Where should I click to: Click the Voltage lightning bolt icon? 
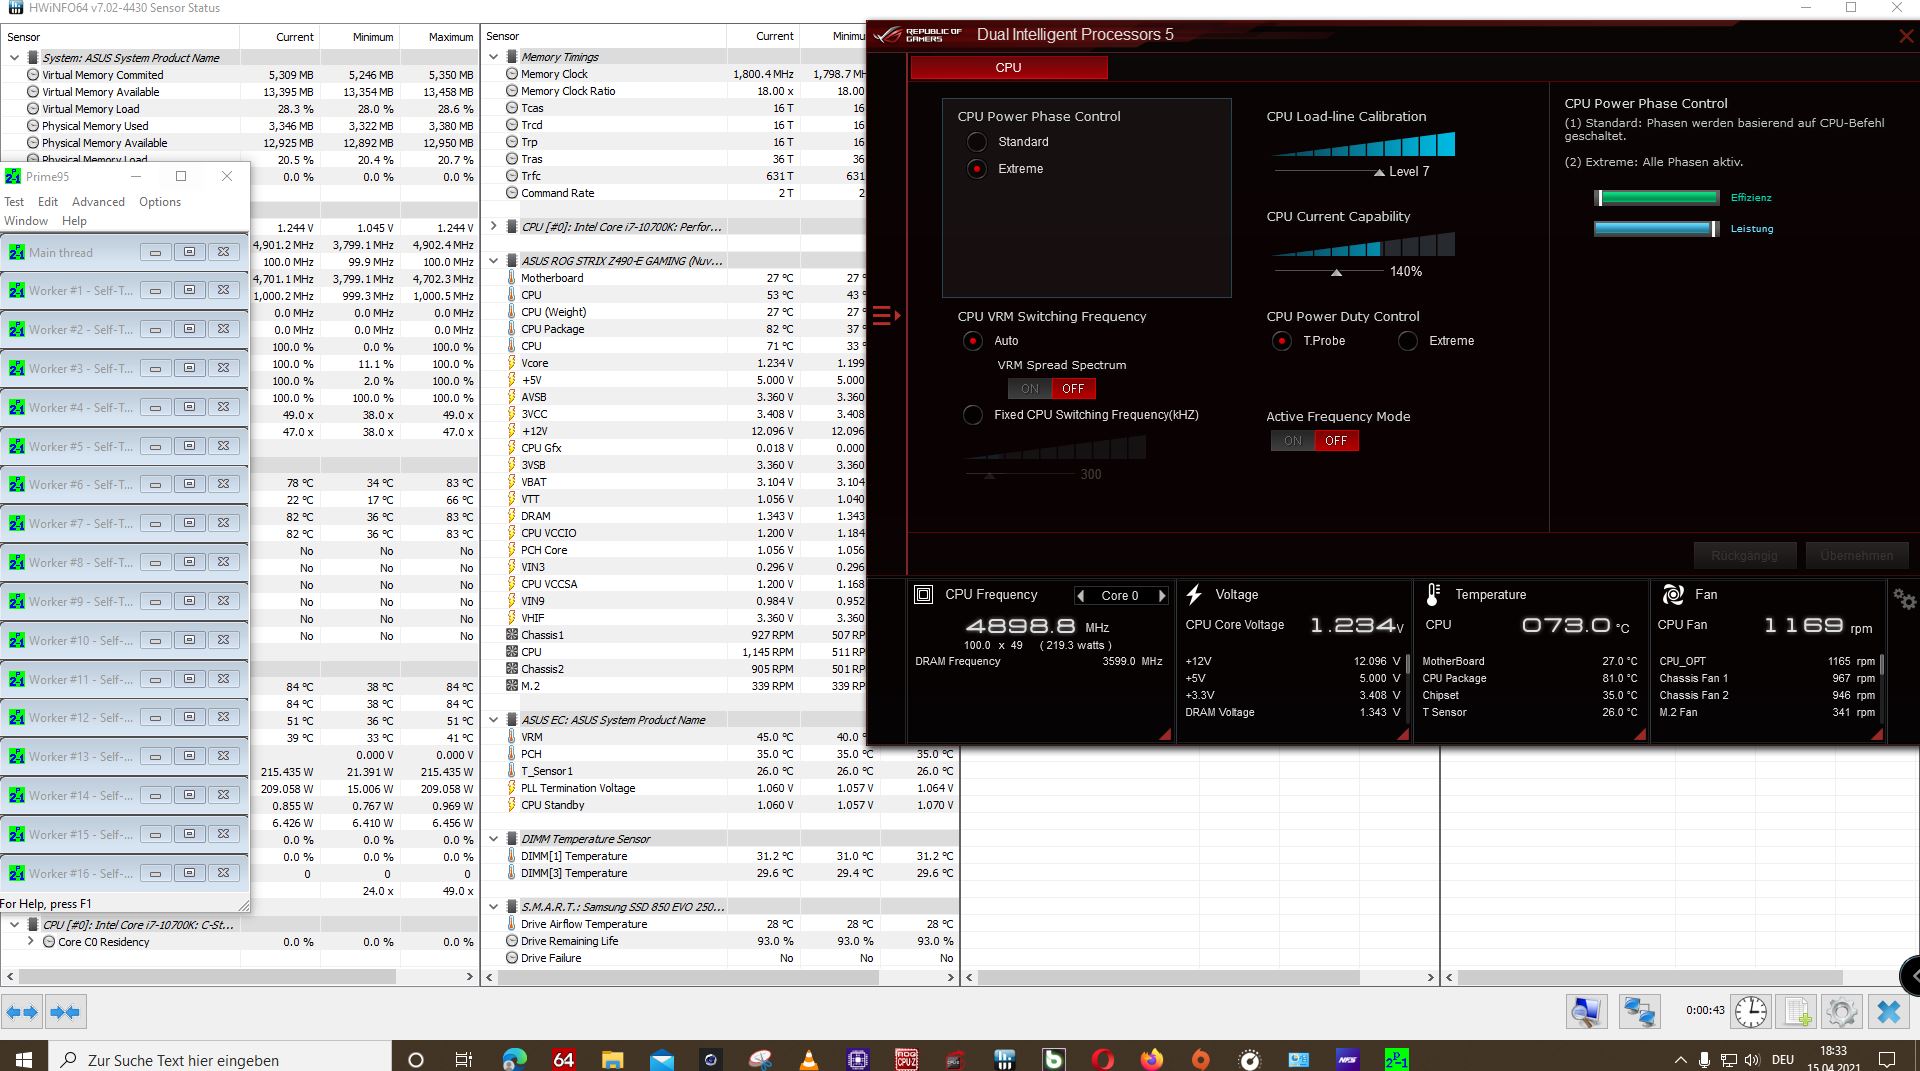[x=1194, y=594]
